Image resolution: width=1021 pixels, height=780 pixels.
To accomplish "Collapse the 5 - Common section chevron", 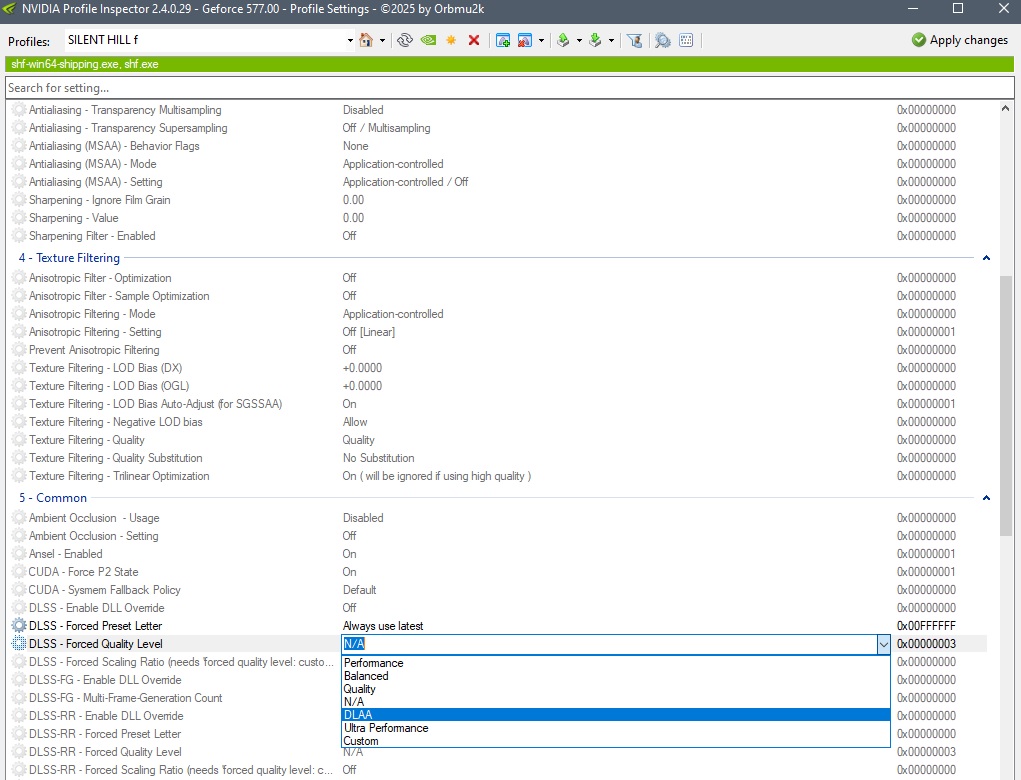I will (x=986, y=498).
